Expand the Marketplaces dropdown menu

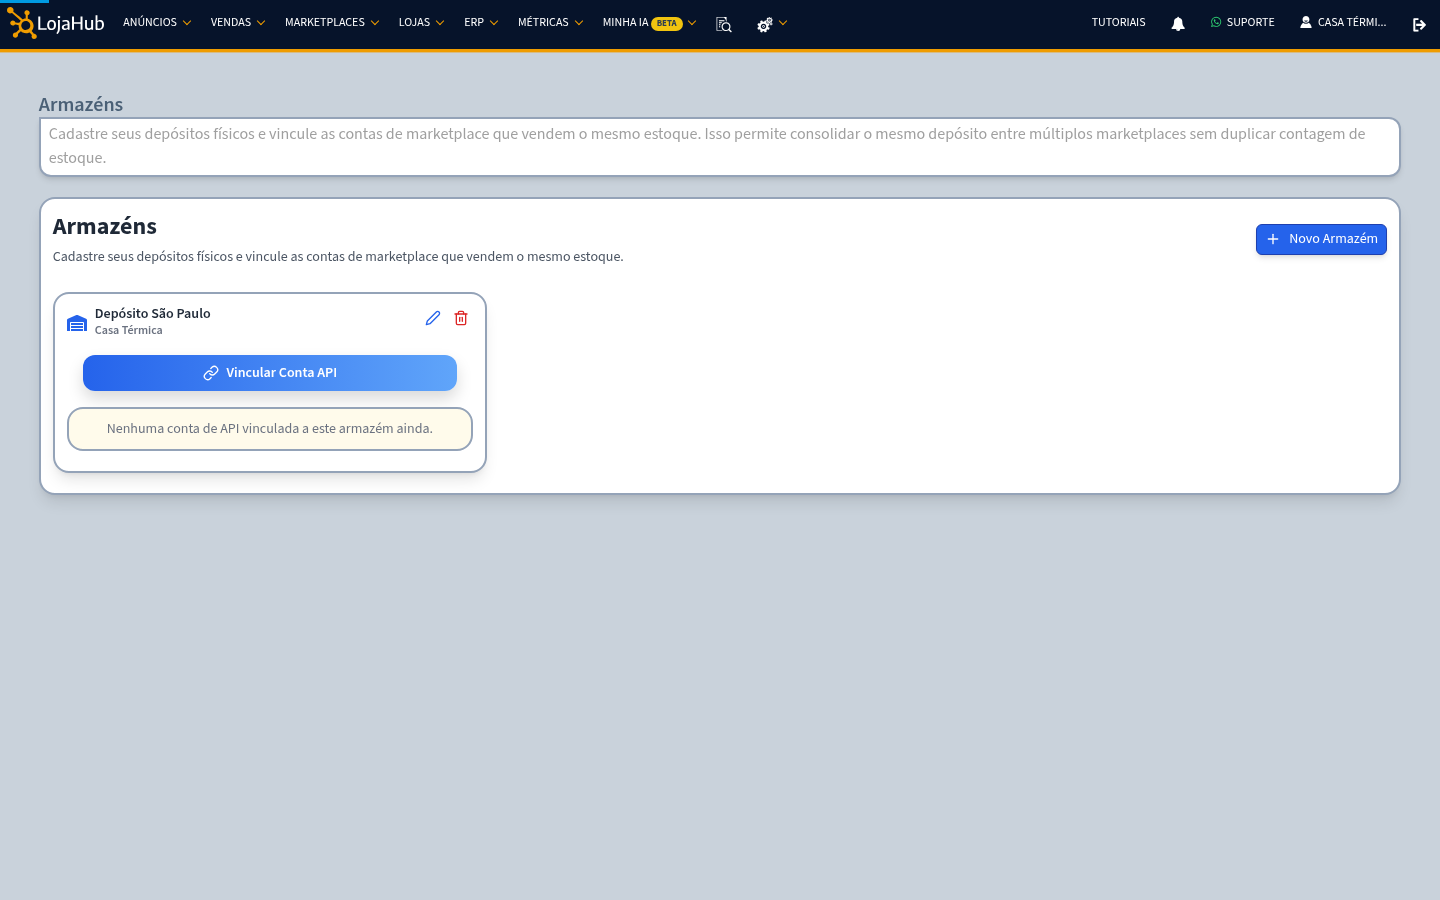click(x=332, y=22)
